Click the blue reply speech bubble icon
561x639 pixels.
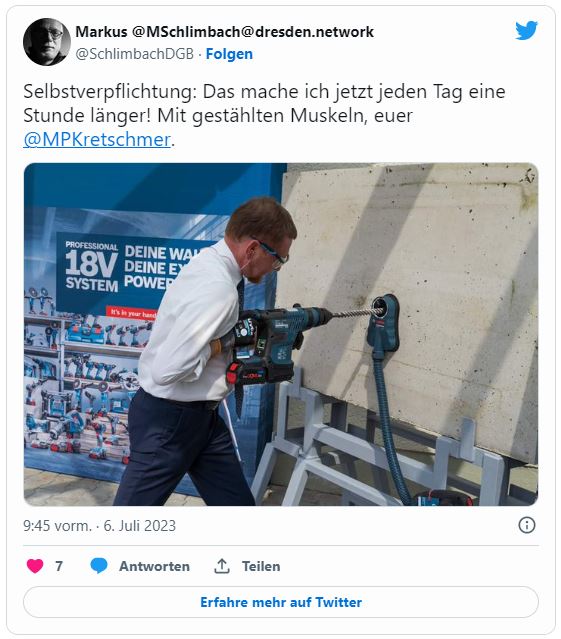coord(99,566)
